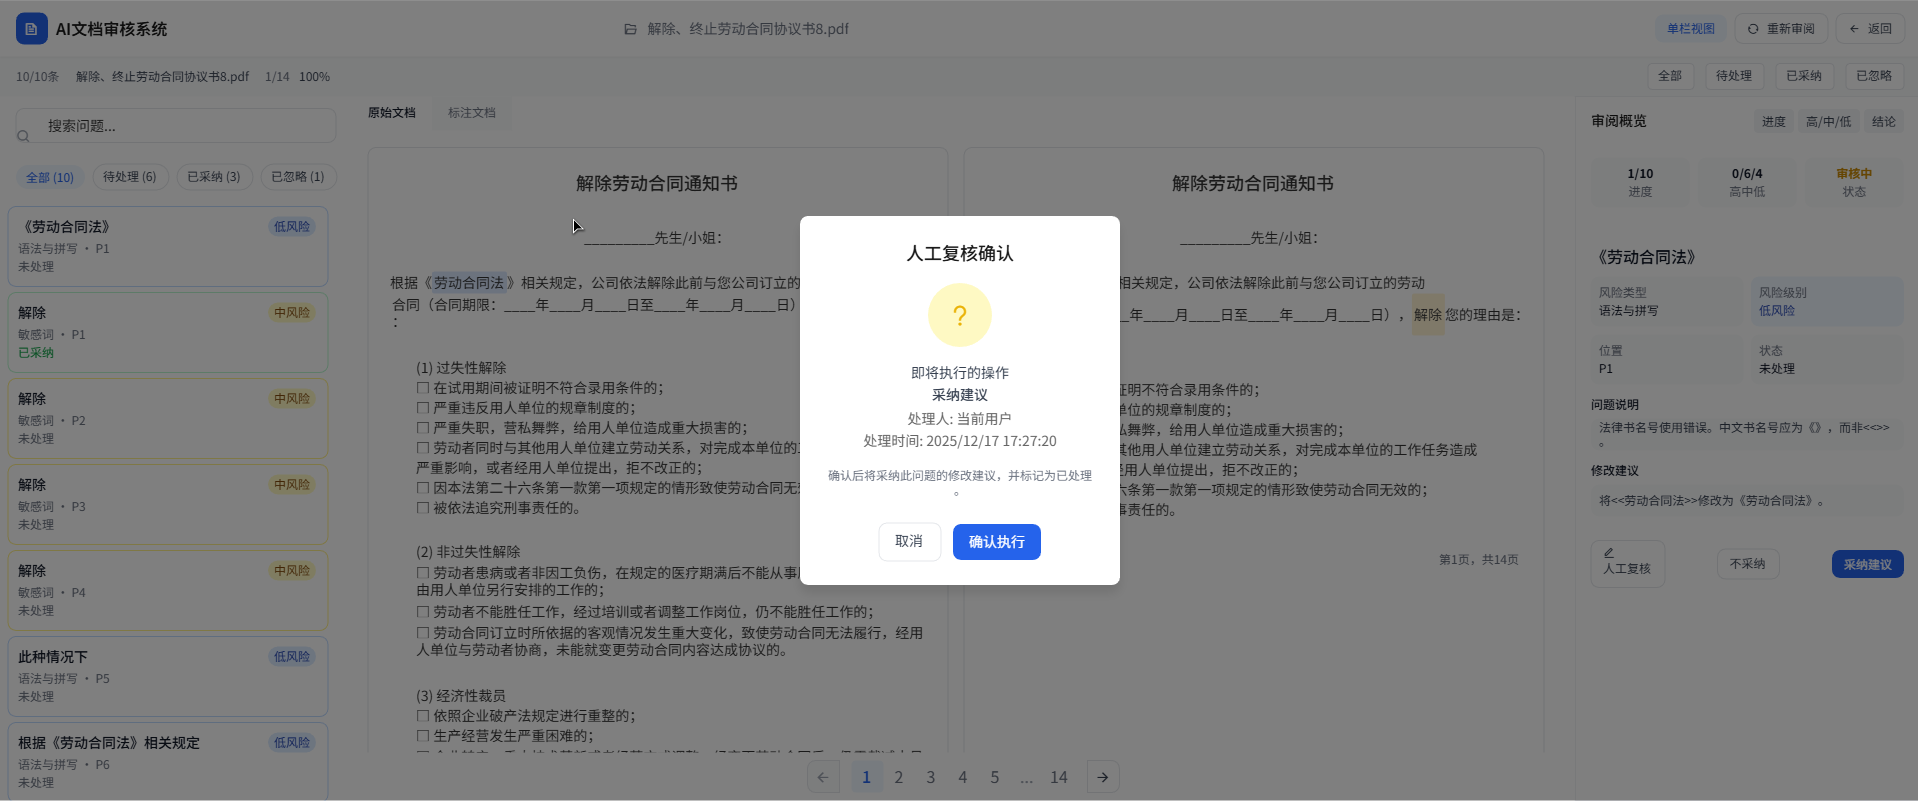Go to page 14

pyautogui.click(x=1059, y=777)
